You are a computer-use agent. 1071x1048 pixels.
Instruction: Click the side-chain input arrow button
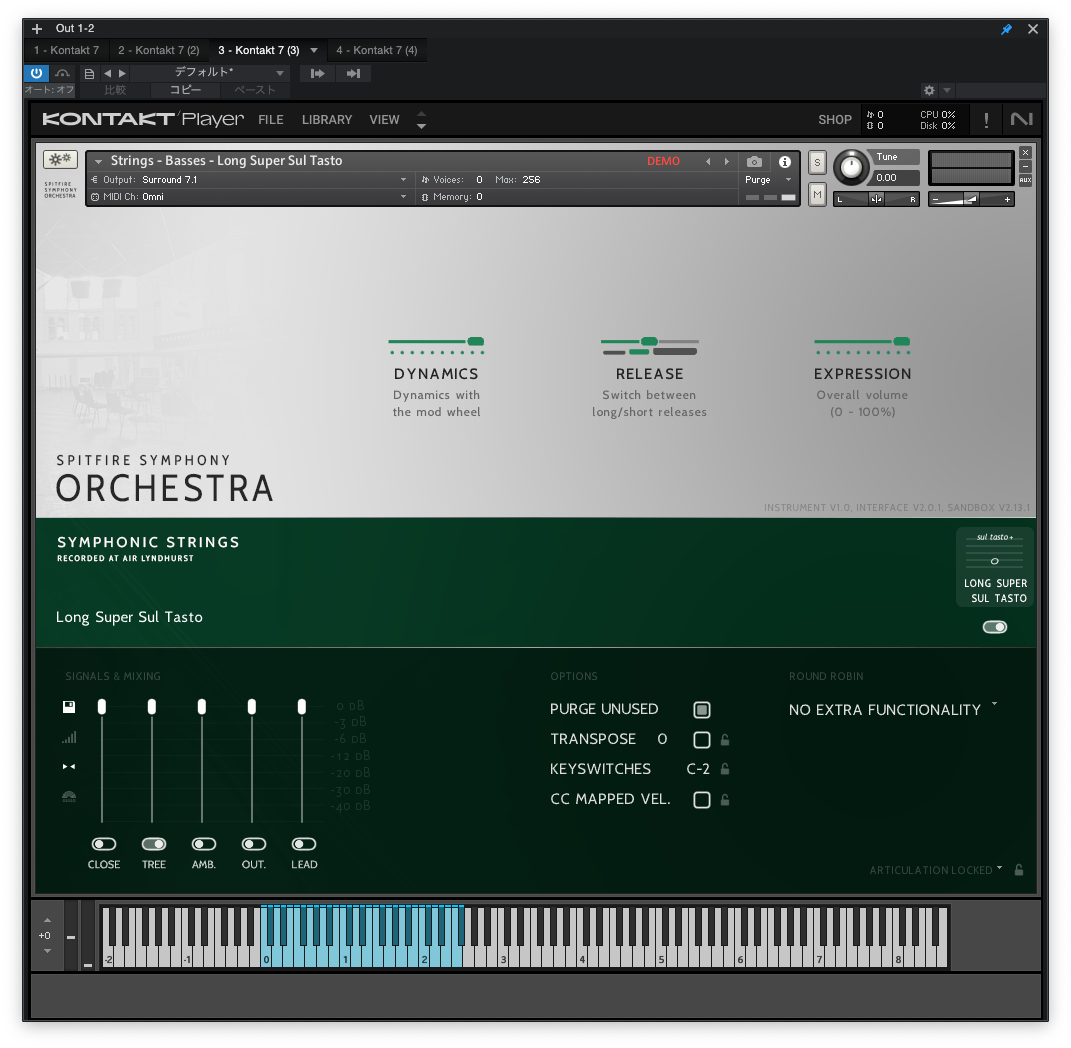(x=318, y=73)
